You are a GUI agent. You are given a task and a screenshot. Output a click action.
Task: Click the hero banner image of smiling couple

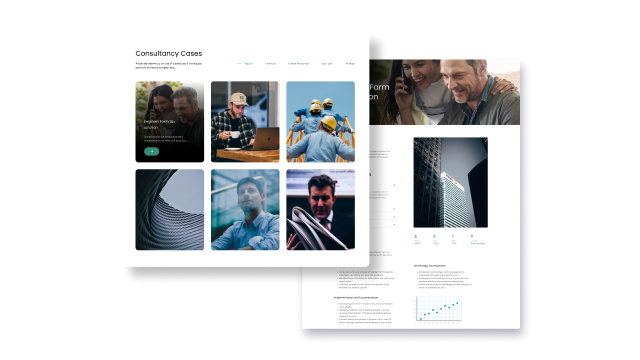444,92
